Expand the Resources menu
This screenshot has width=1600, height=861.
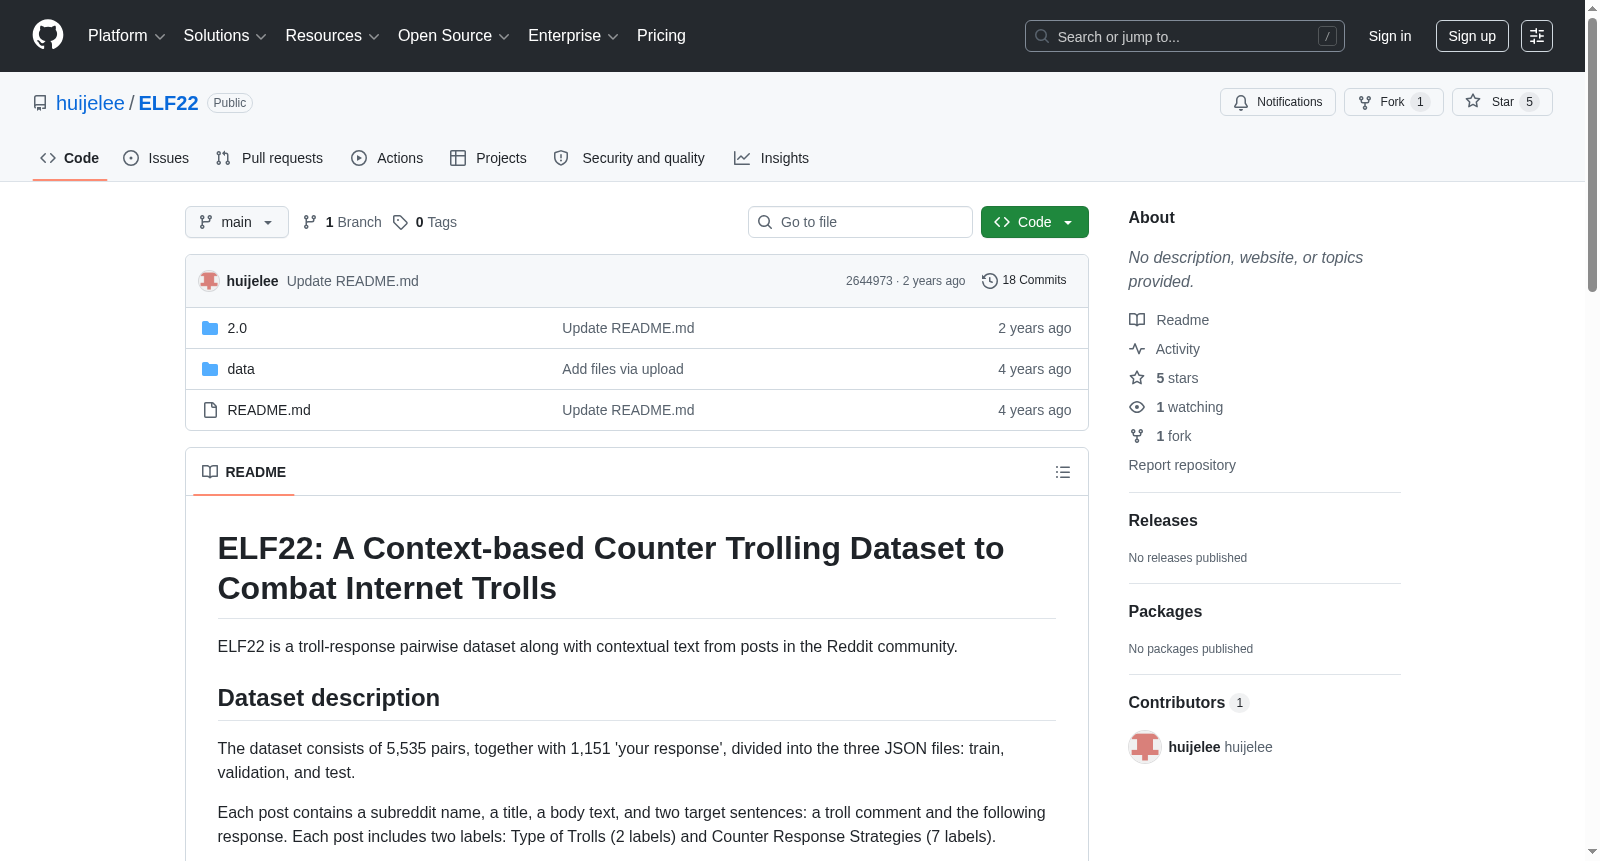pos(332,36)
